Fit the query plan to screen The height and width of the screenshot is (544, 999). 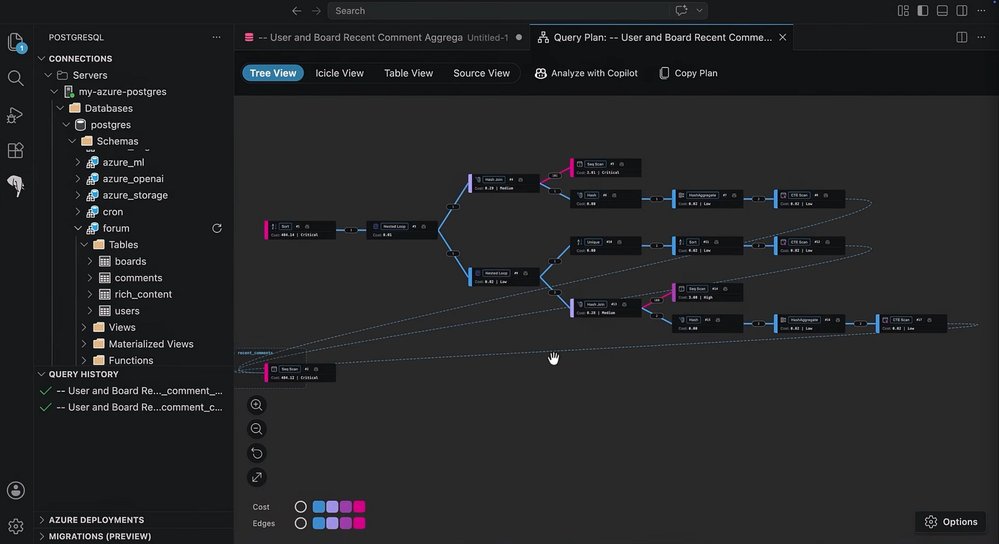[257, 477]
